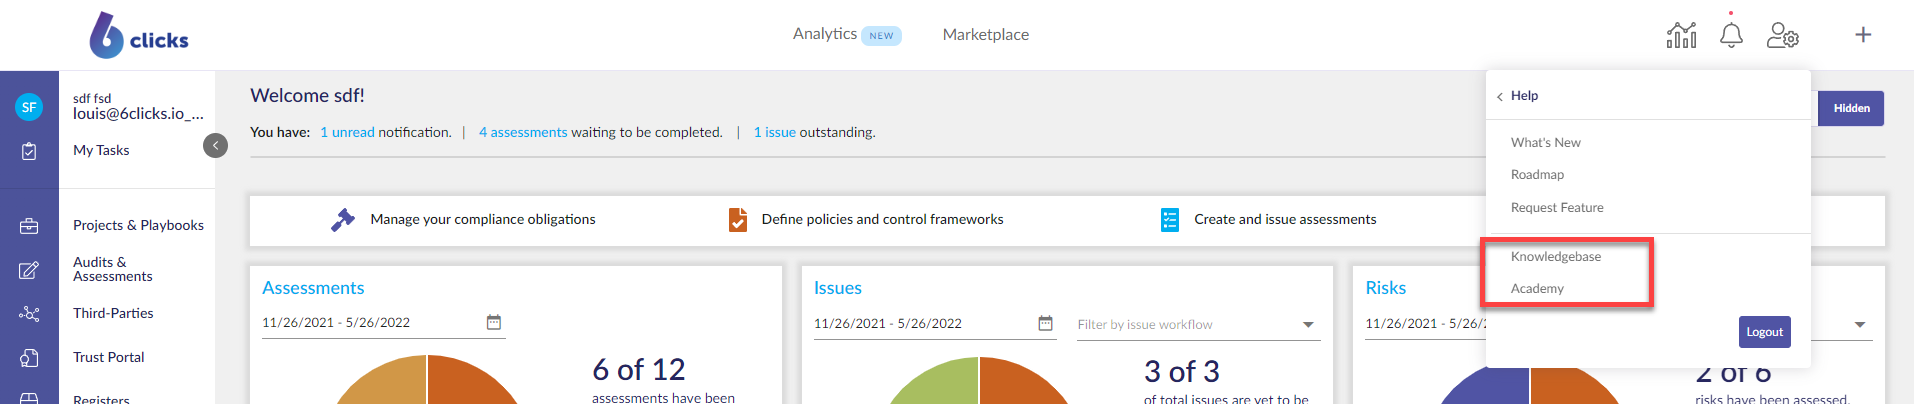1914x404 pixels.
Task: Expand the Filter by issue workflow dropdown
Action: [x=1308, y=325]
